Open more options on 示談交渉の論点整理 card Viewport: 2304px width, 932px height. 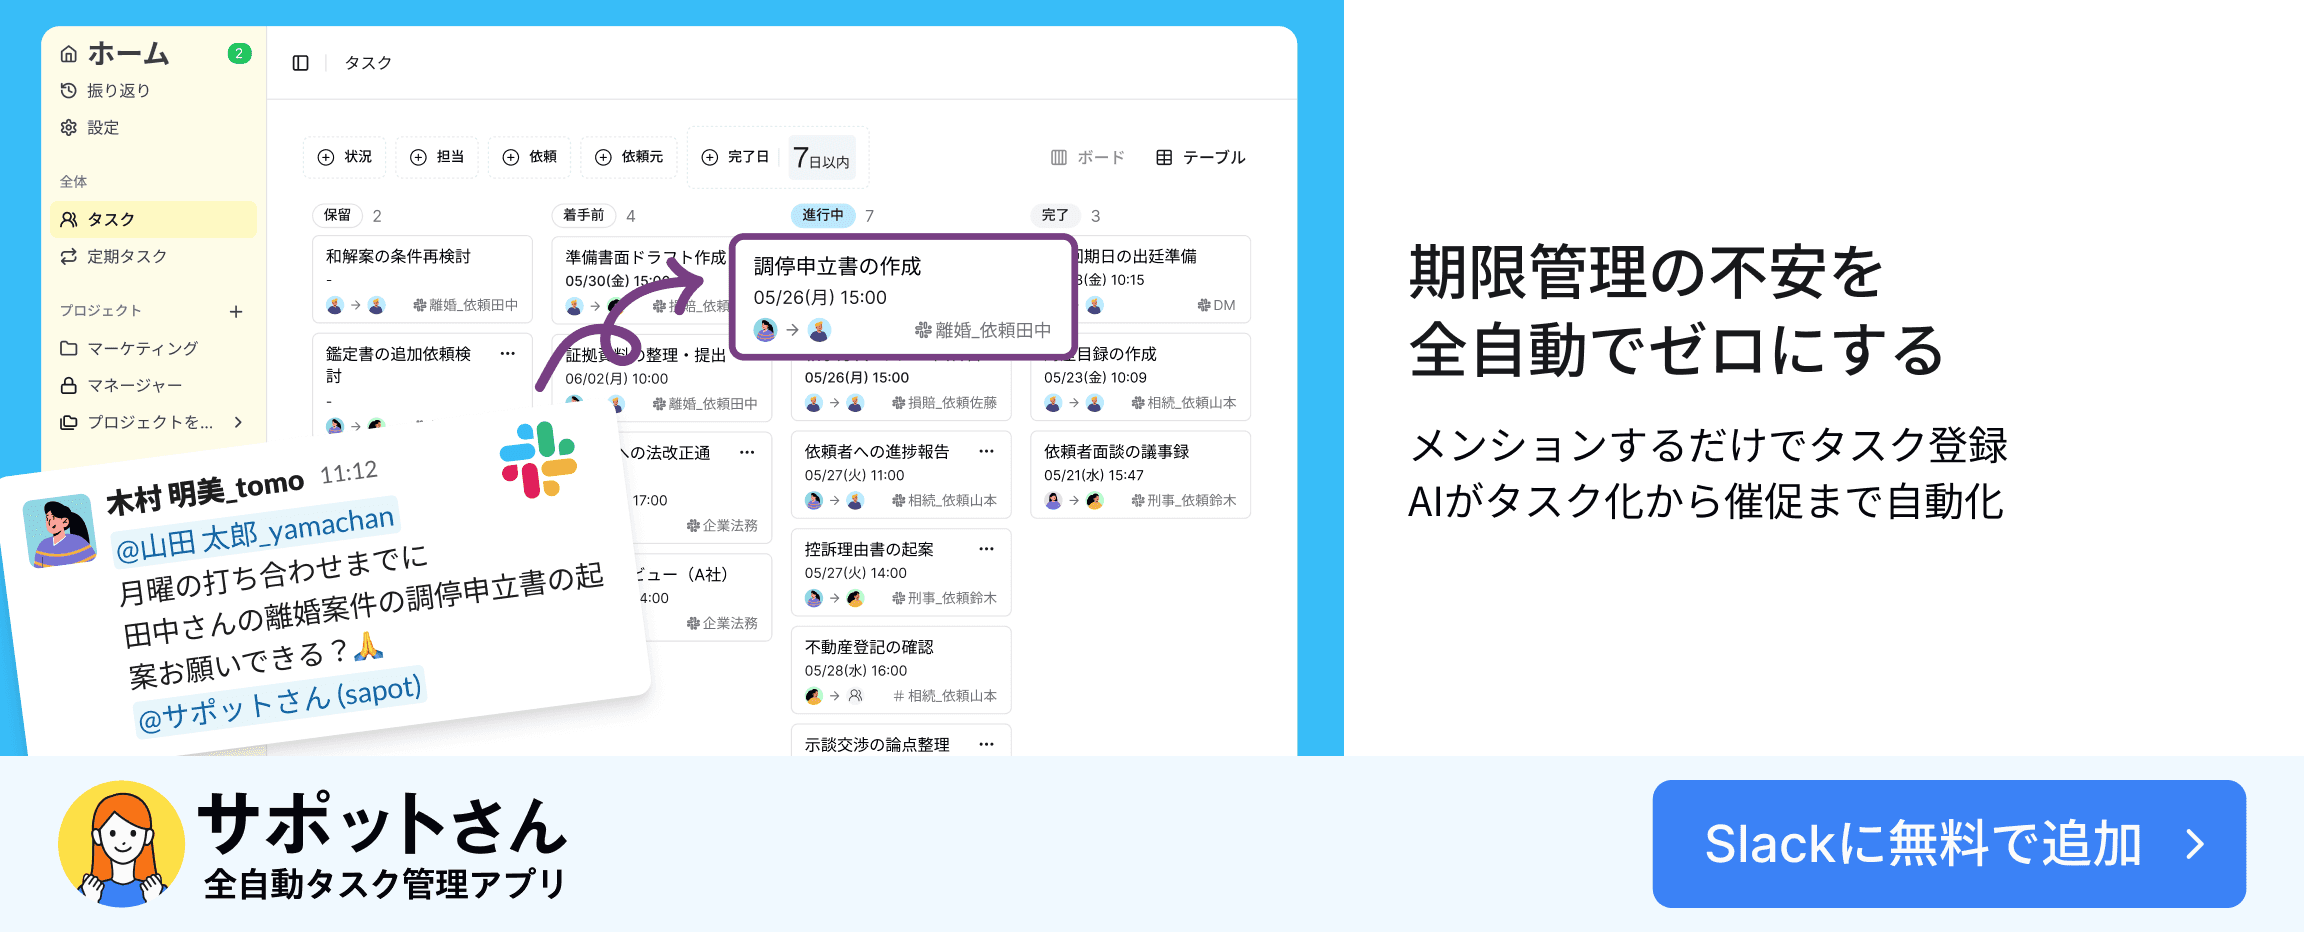coord(987,744)
